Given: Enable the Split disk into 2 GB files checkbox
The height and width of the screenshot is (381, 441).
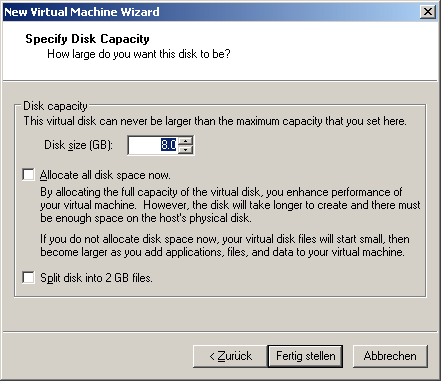Looking at the screenshot, I should (x=28, y=277).
